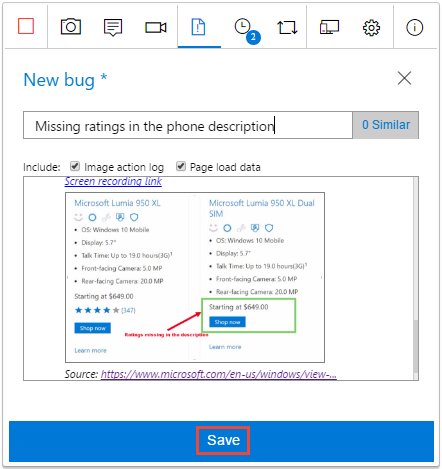Open the info icon
Image resolution: width=442 pixels, height=469 pixels.
point(414,27)
